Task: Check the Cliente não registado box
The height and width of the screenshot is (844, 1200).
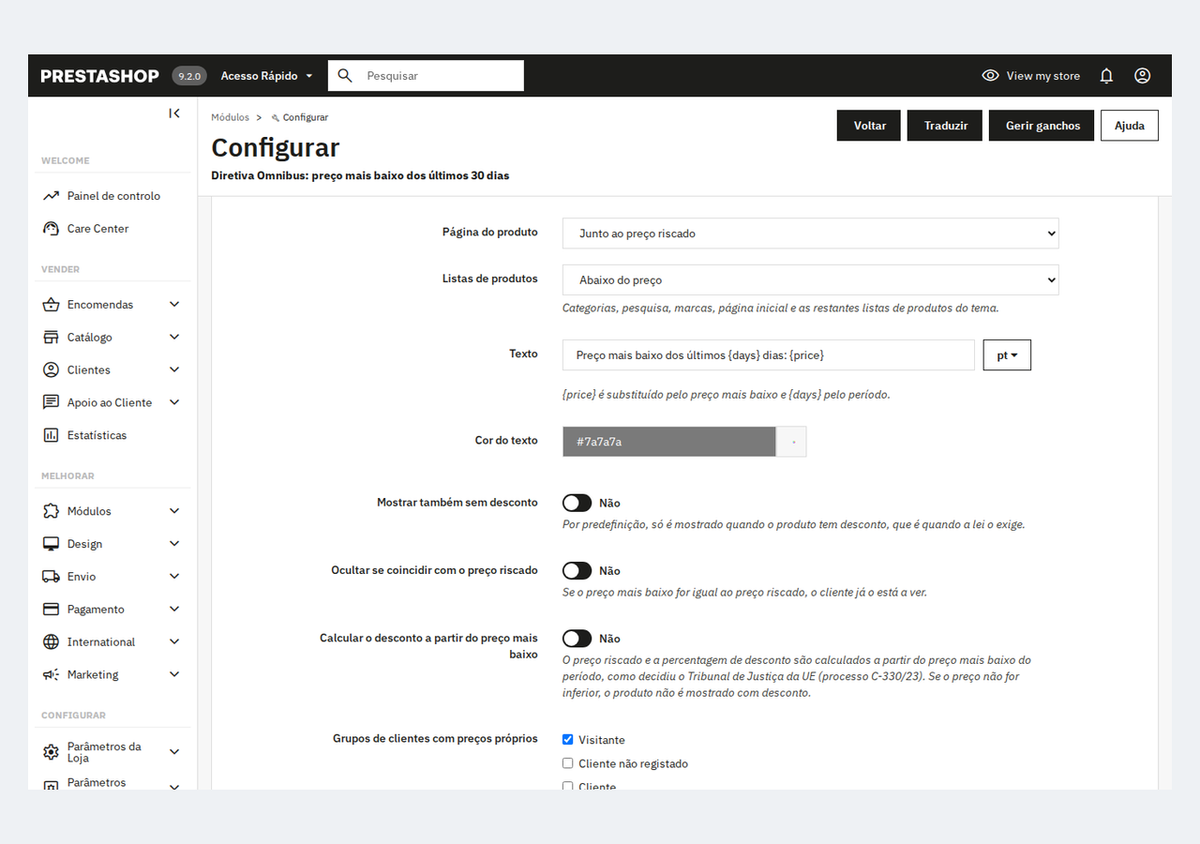Action: [568, 764]
